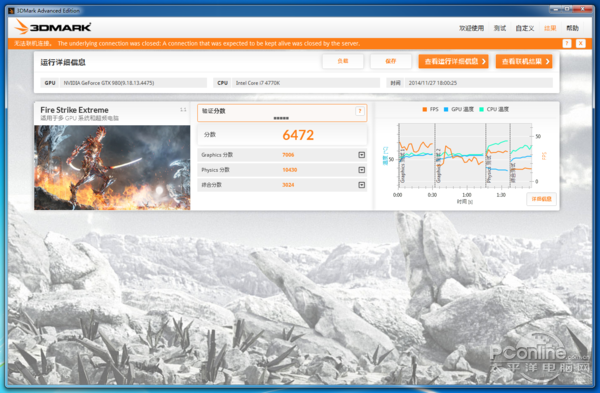The width and height of the screenshot is (600, 393).
Task: Click the help question mark on orange notification bar
Action: [567, 43]
